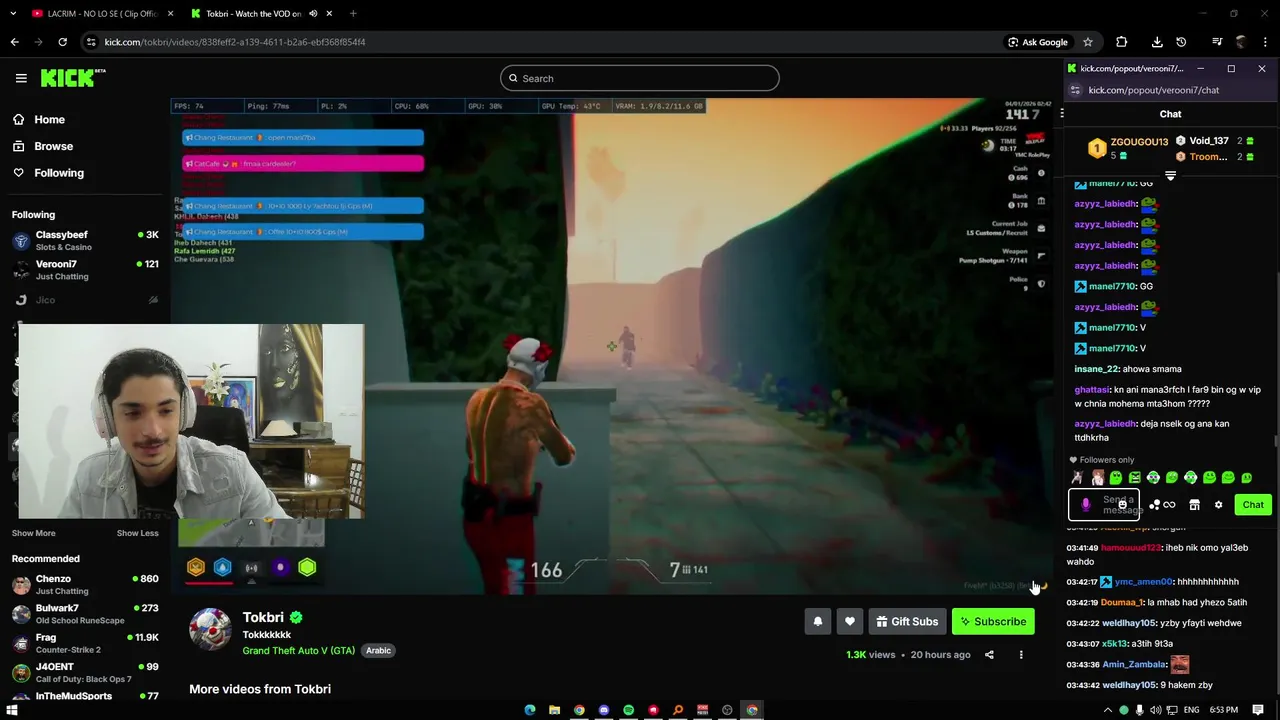This screenshot has width=1280, height=720.
Task: Open the emote picker smiley in the chat input
Action: (x=1123, y=505)
